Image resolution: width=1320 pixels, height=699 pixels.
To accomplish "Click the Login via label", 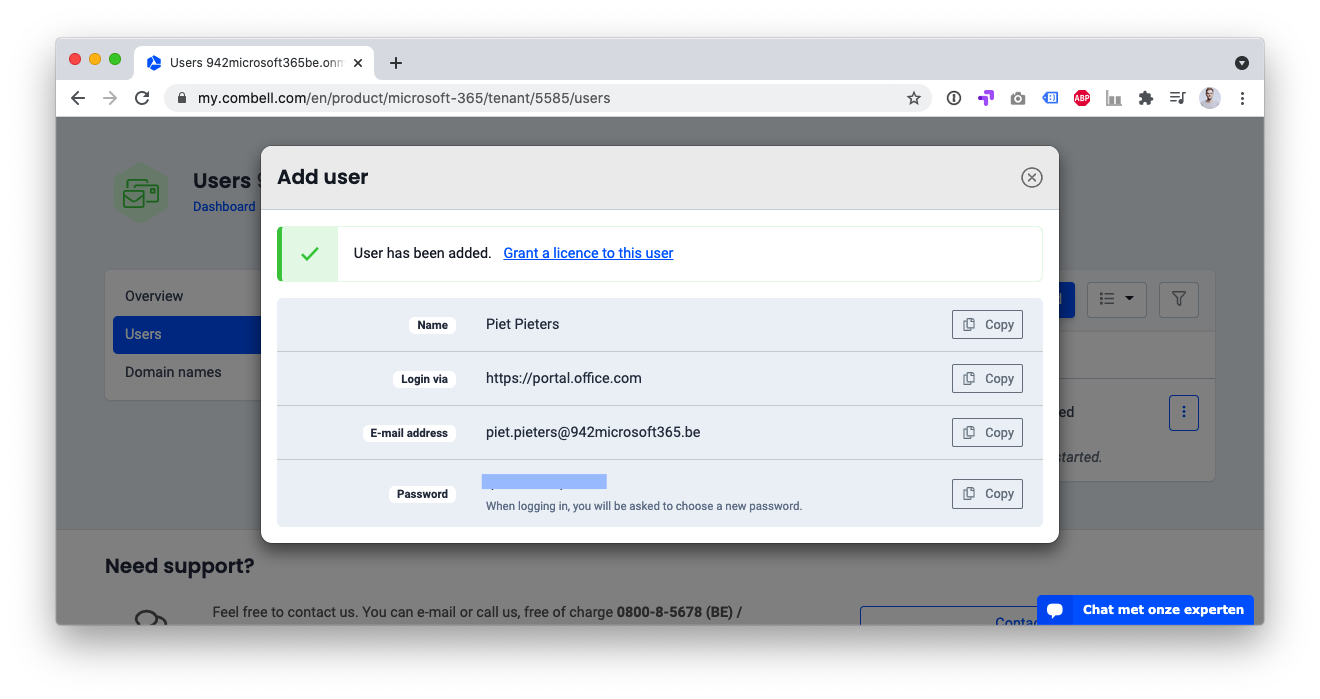I will 424,379.
